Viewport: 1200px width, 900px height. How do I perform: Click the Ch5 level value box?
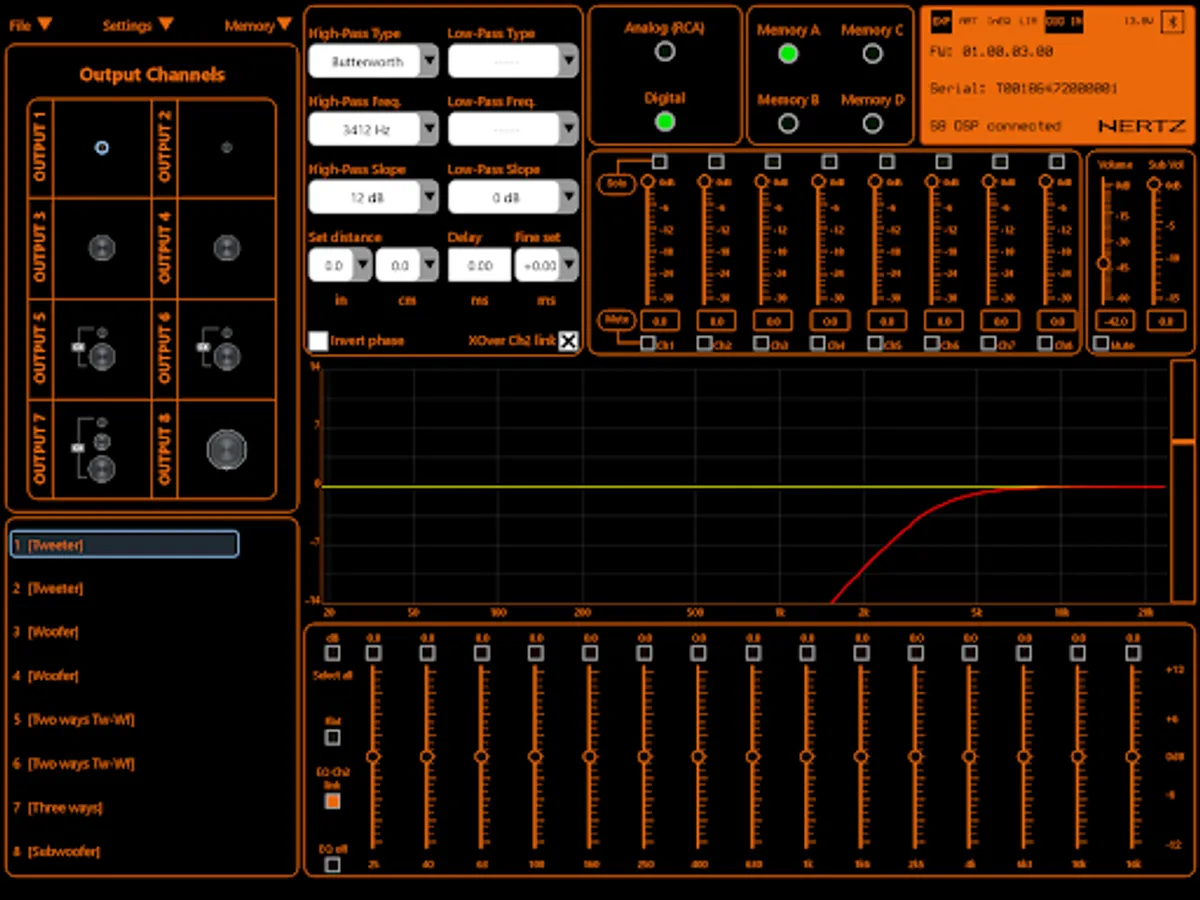click(x=888, y=321)
